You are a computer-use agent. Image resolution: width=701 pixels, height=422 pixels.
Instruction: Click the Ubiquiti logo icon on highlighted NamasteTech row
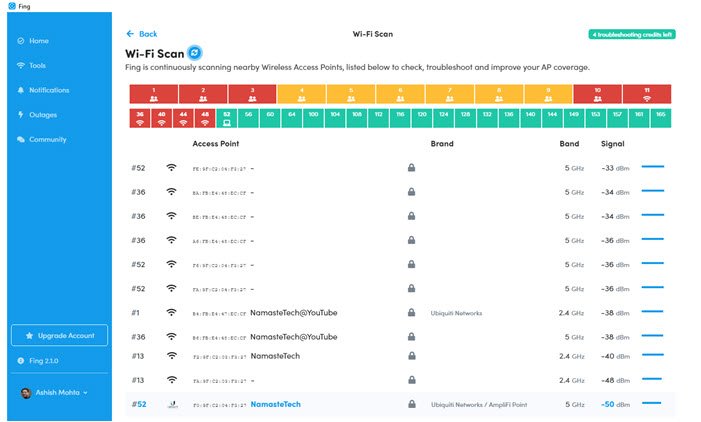coord(172,404)
